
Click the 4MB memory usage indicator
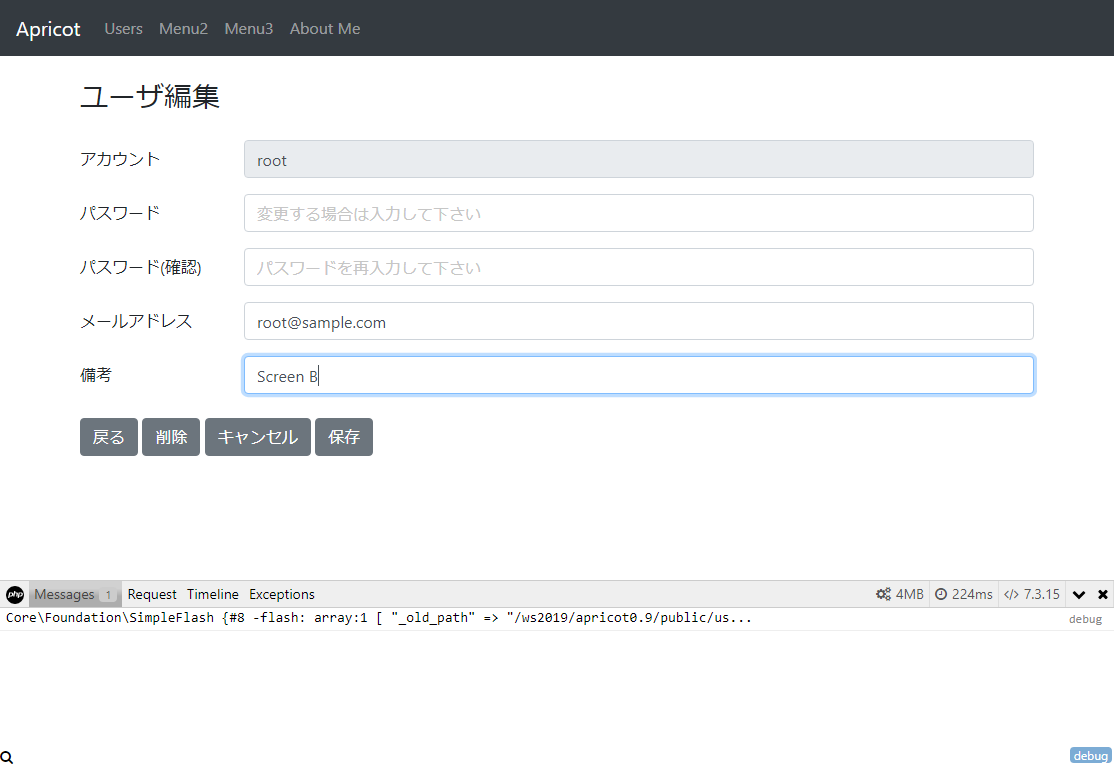pyautogui.click(x=900, y=594)
